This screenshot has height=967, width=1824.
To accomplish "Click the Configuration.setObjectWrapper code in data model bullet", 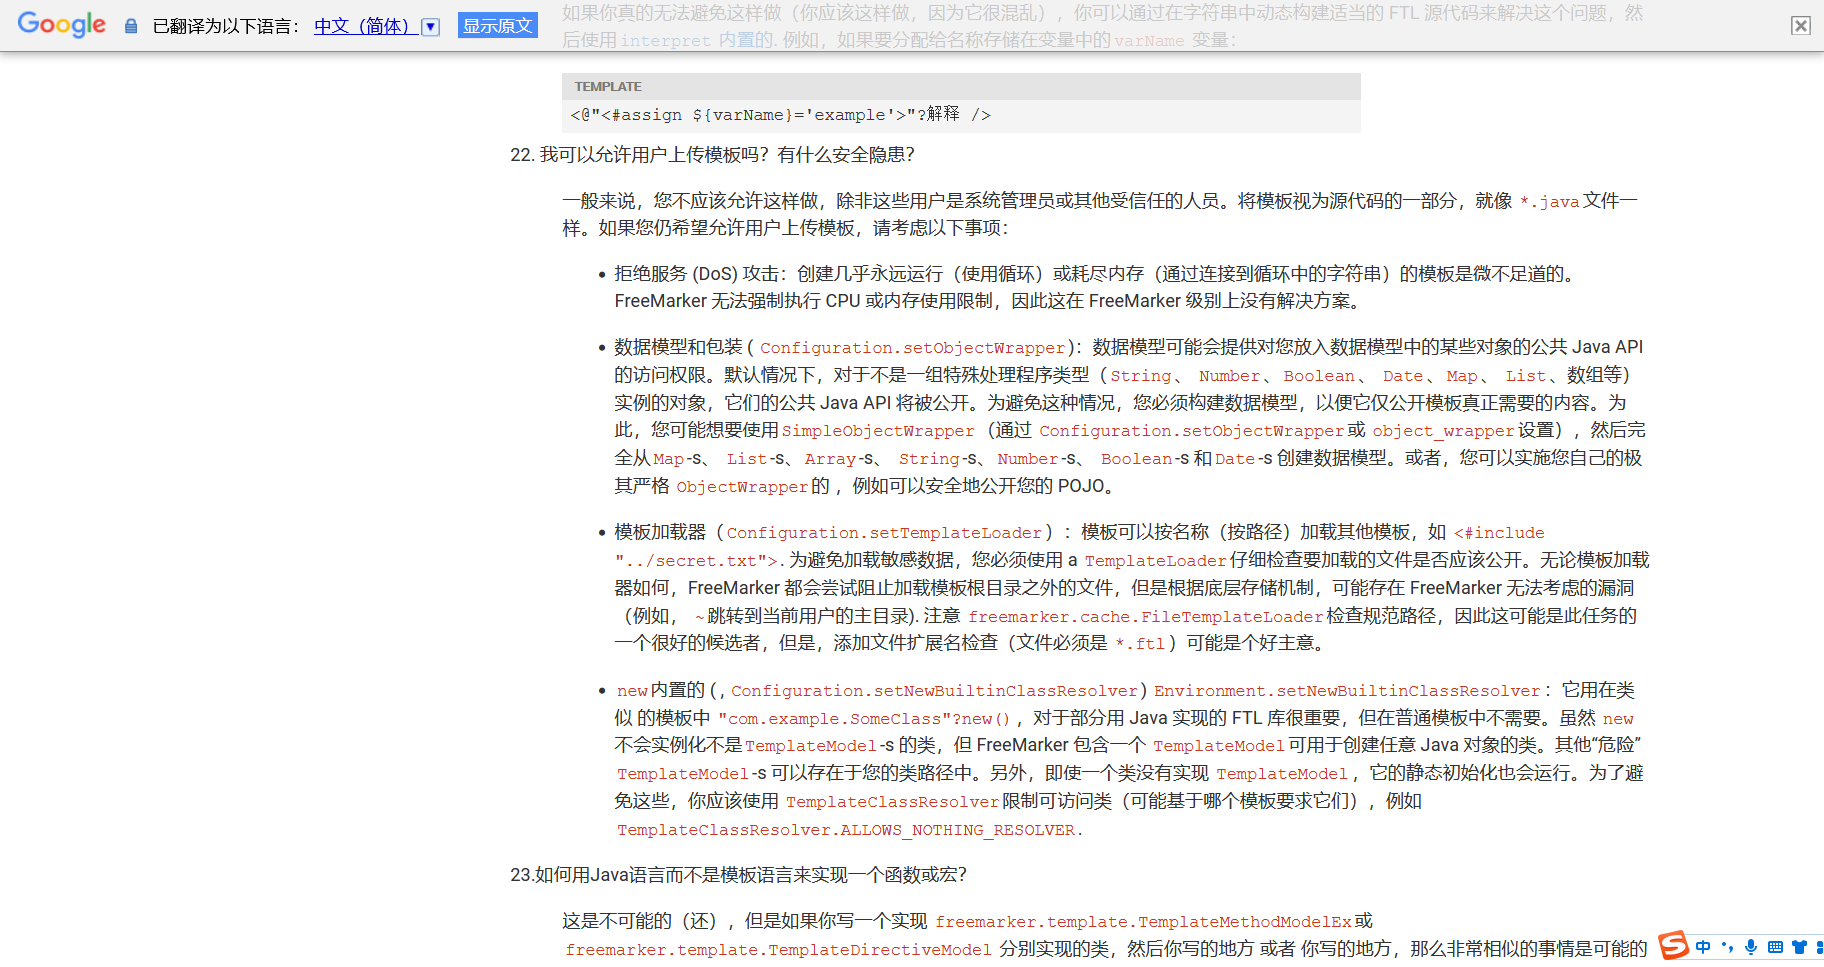I will coord(913,348).
